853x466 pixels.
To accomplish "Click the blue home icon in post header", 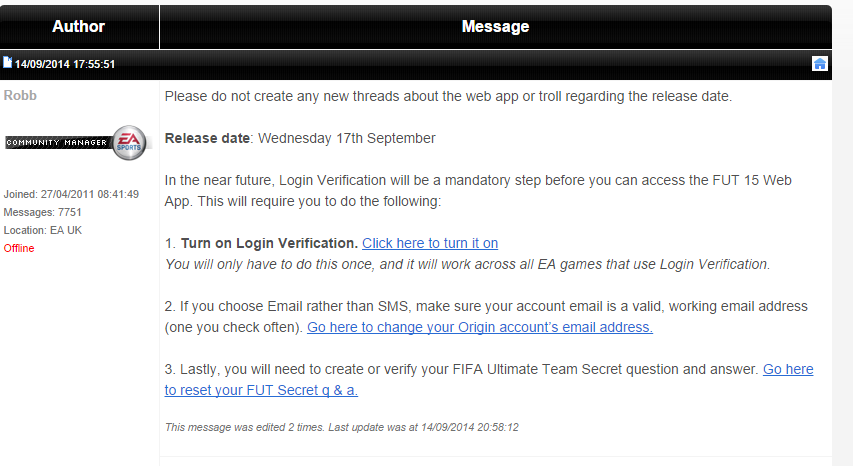I will point(819,64).
